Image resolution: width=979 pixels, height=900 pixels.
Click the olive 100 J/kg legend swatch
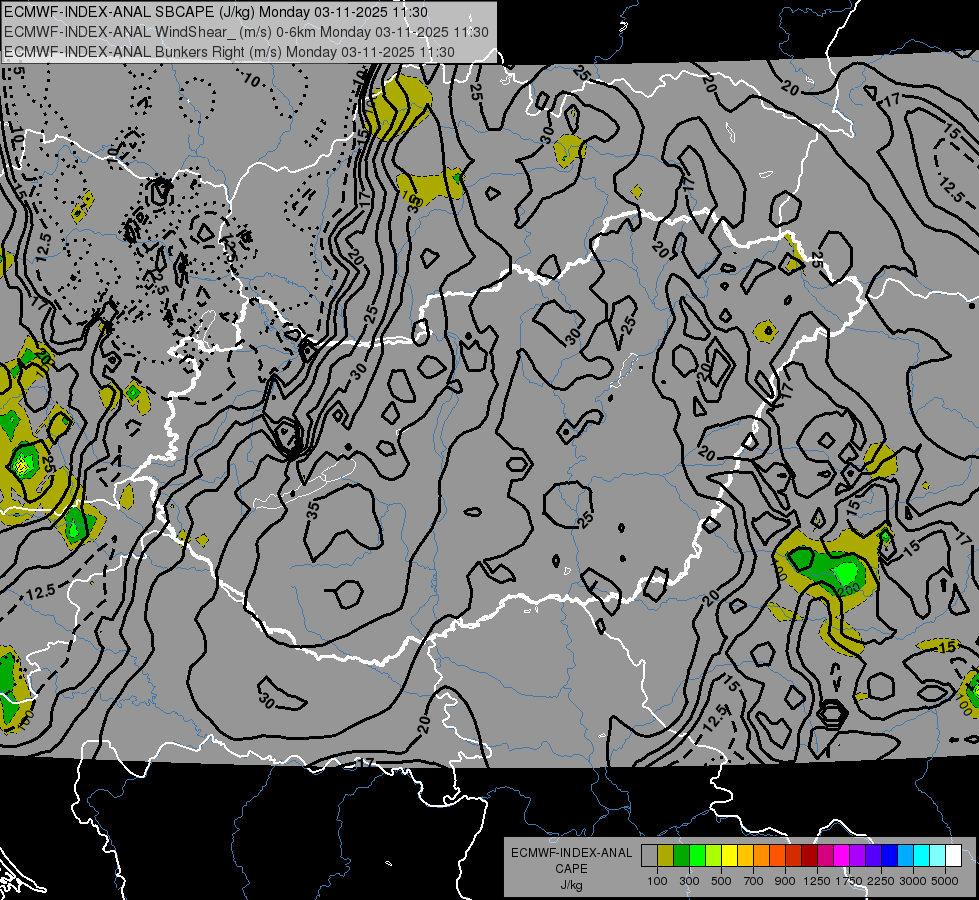pyautogui.click(x=666, y=855)
